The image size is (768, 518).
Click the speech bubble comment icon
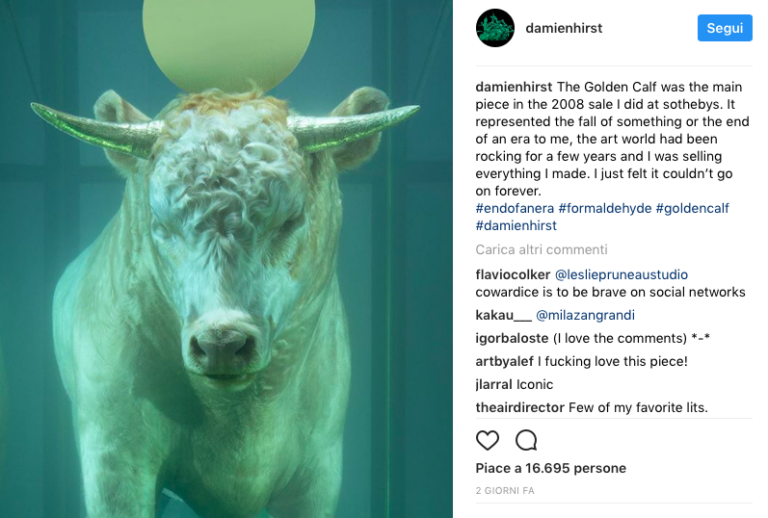526,440
